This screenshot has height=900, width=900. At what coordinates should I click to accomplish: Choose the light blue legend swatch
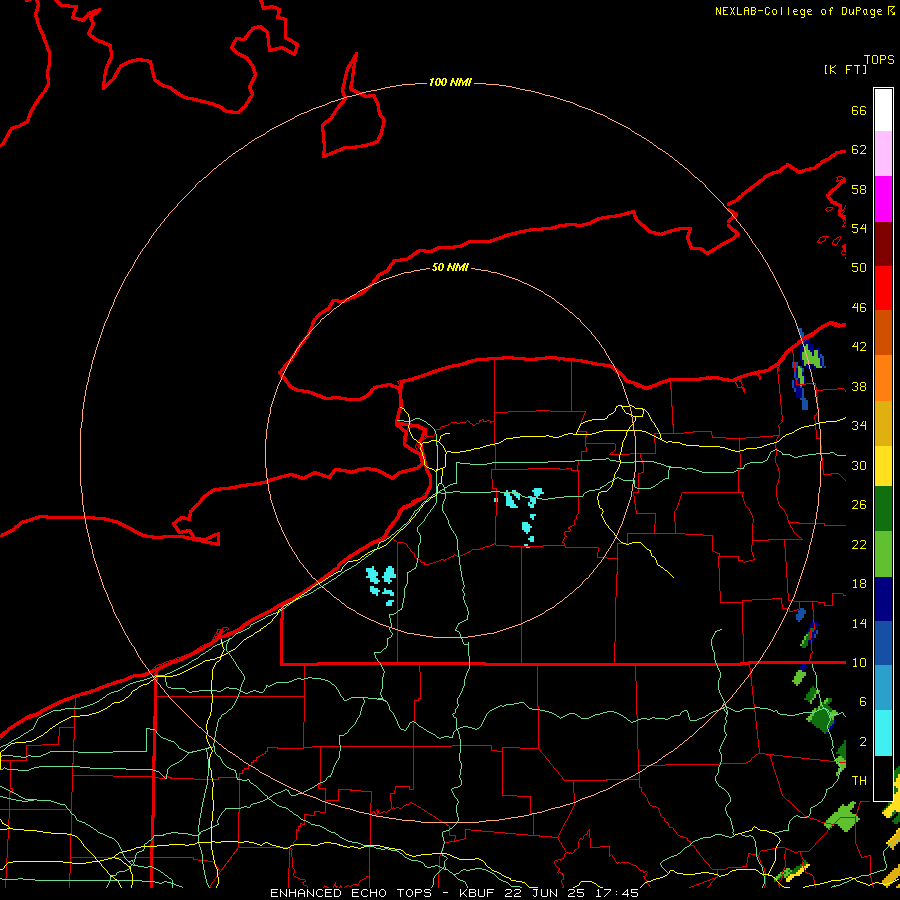883,688
